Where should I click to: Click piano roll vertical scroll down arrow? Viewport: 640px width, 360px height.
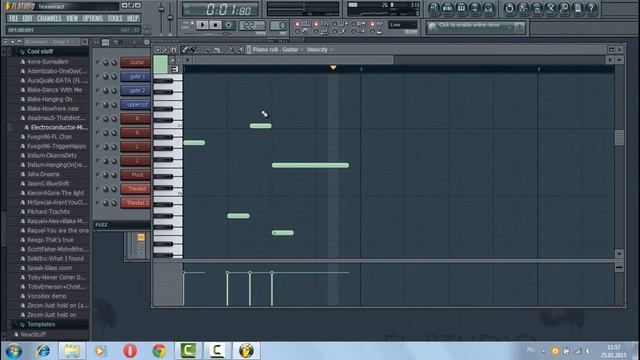[619, 254]
